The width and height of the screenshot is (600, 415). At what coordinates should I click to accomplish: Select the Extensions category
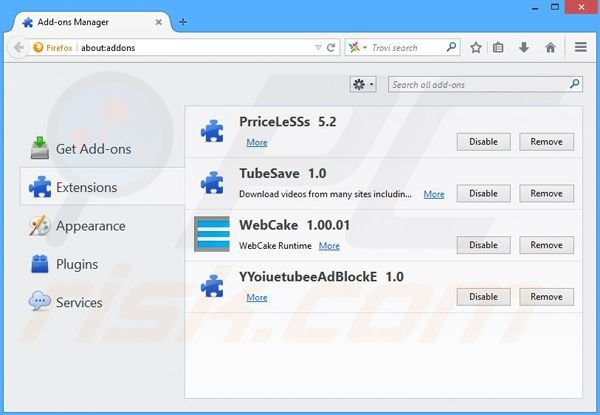[103, 187]
